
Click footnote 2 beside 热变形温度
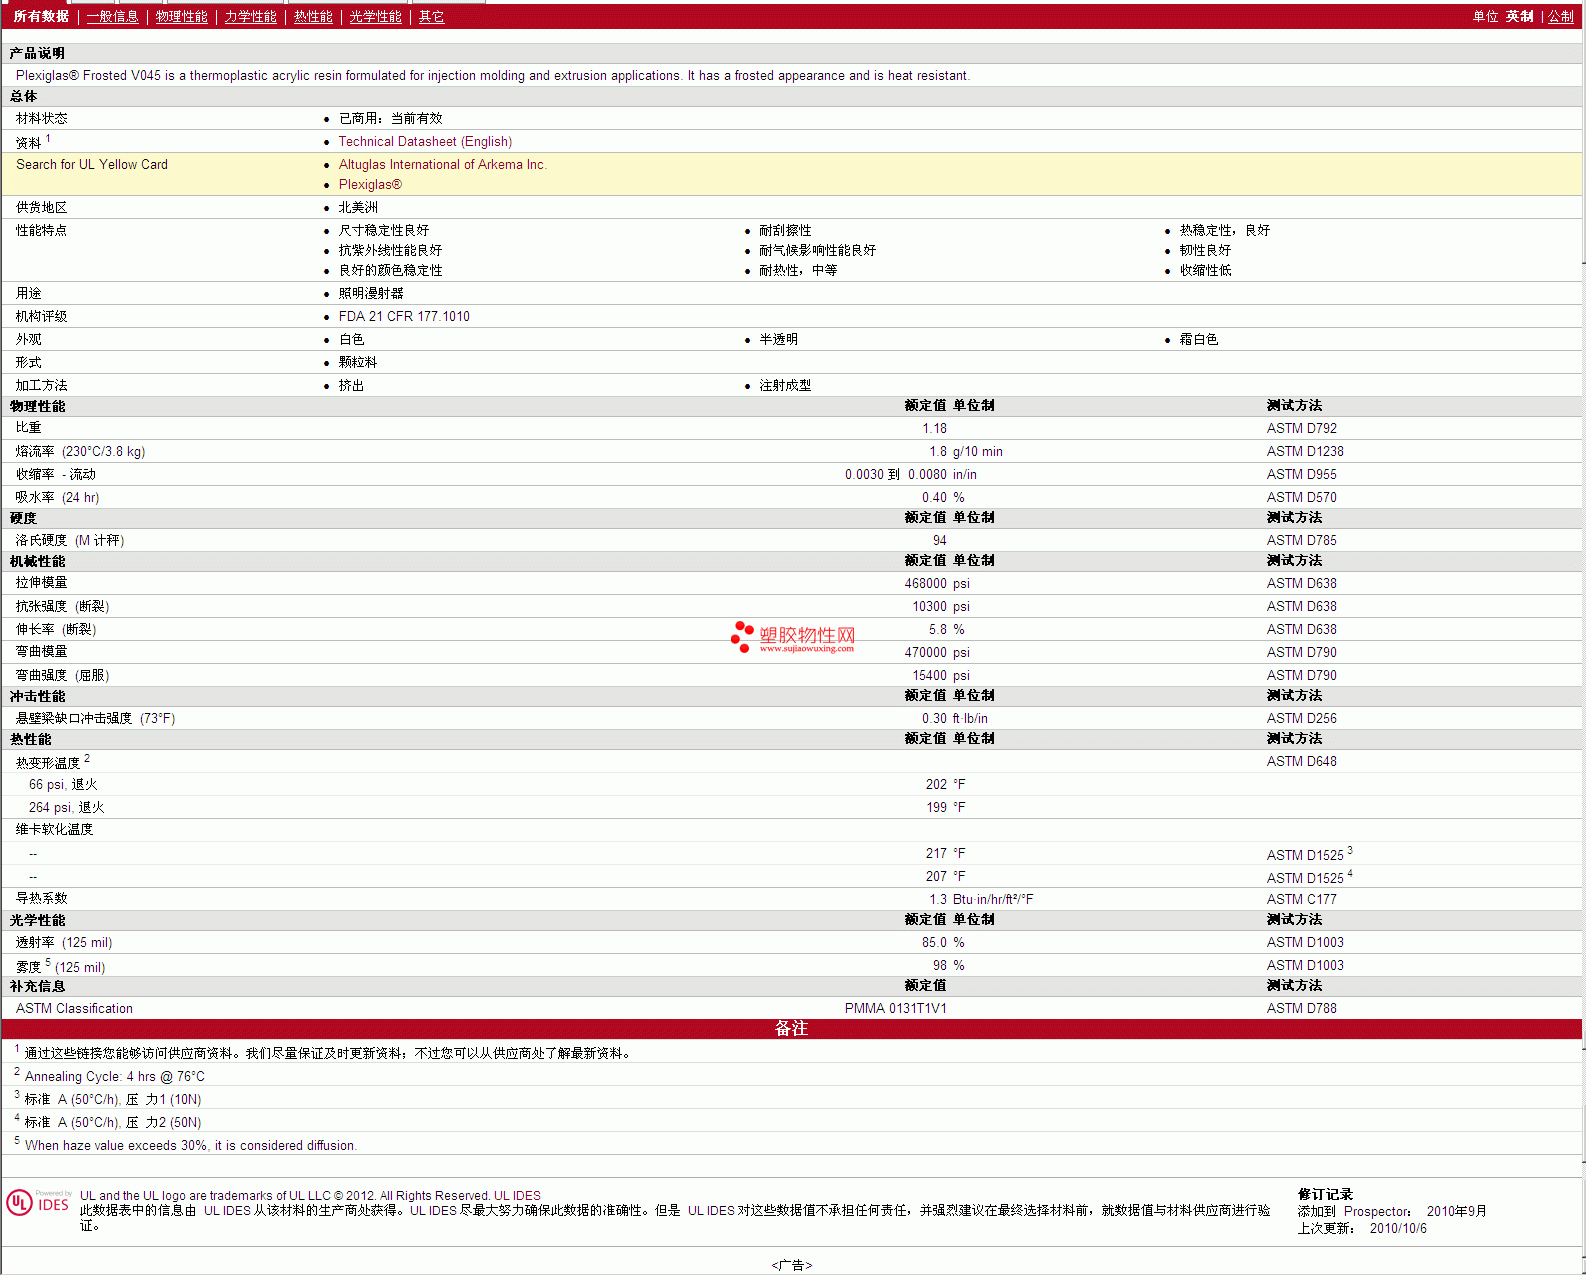click(87, 759)
